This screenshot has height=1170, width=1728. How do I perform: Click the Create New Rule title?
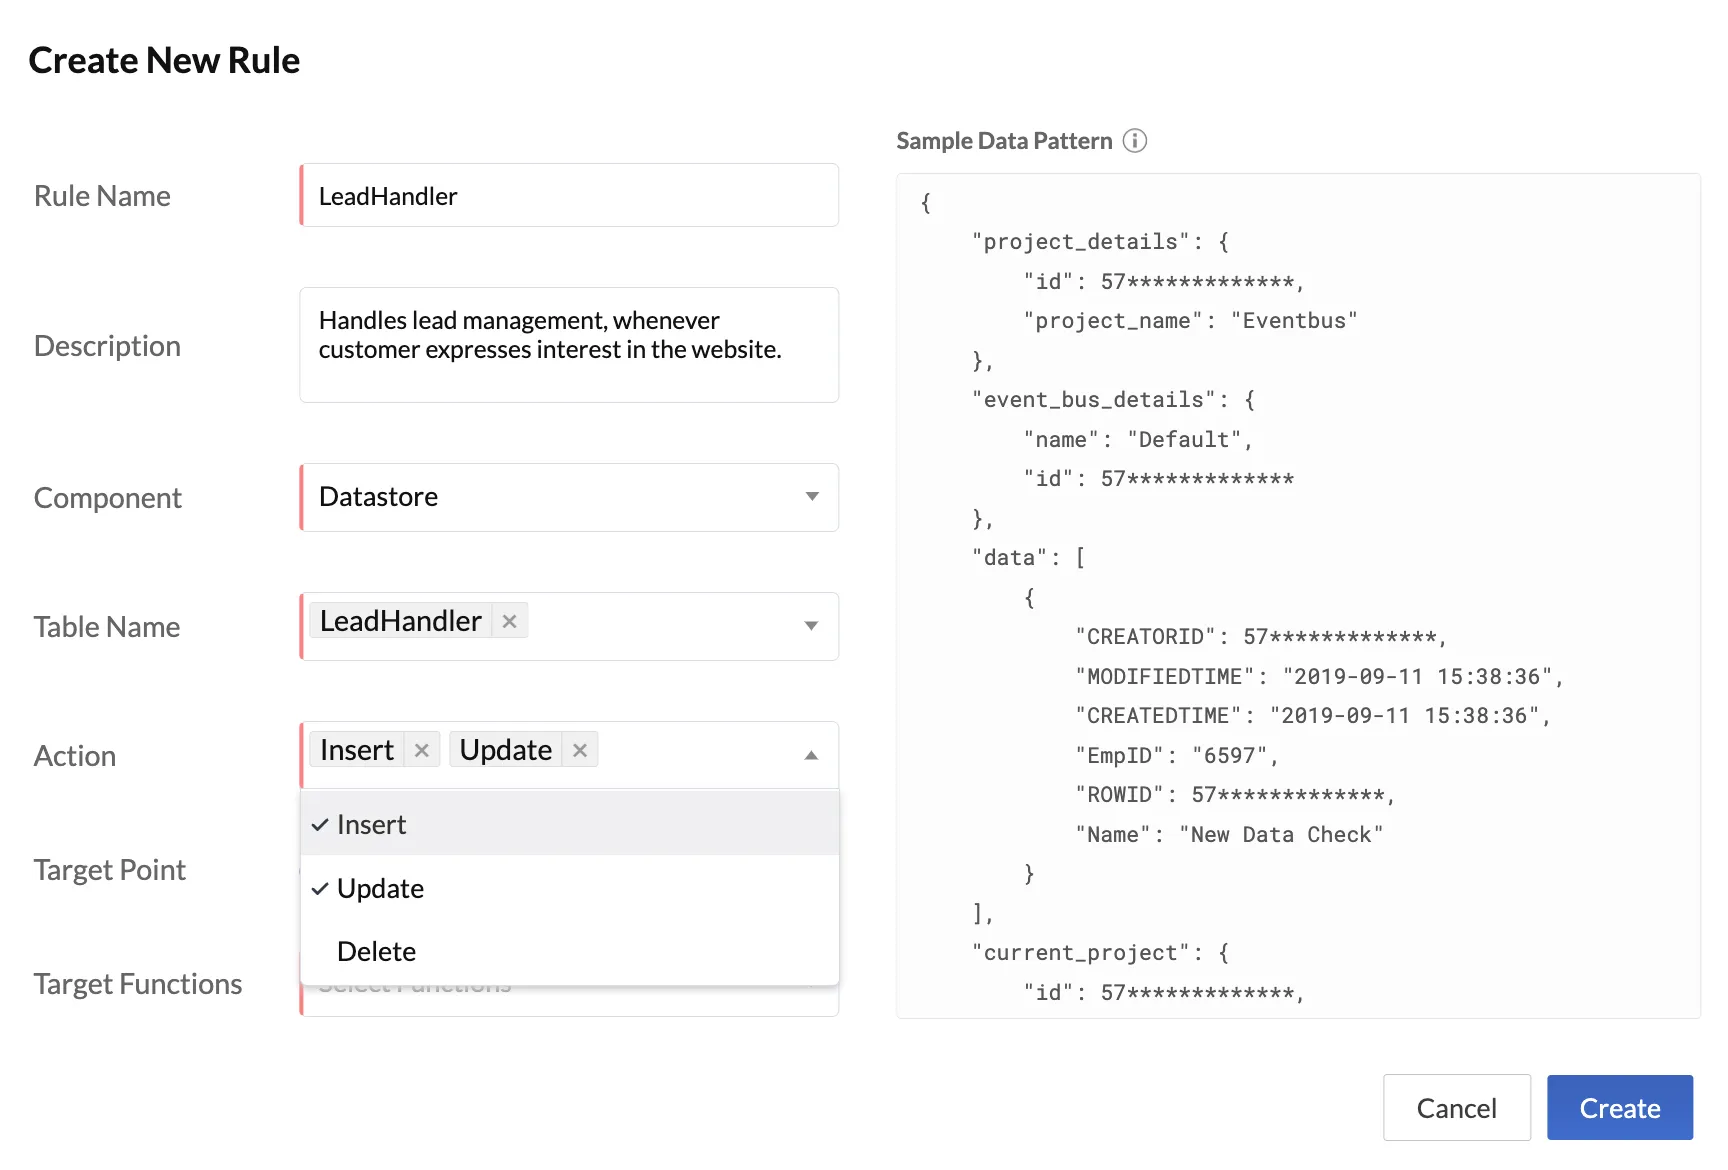pyautogui.click(x=164, y=60)
